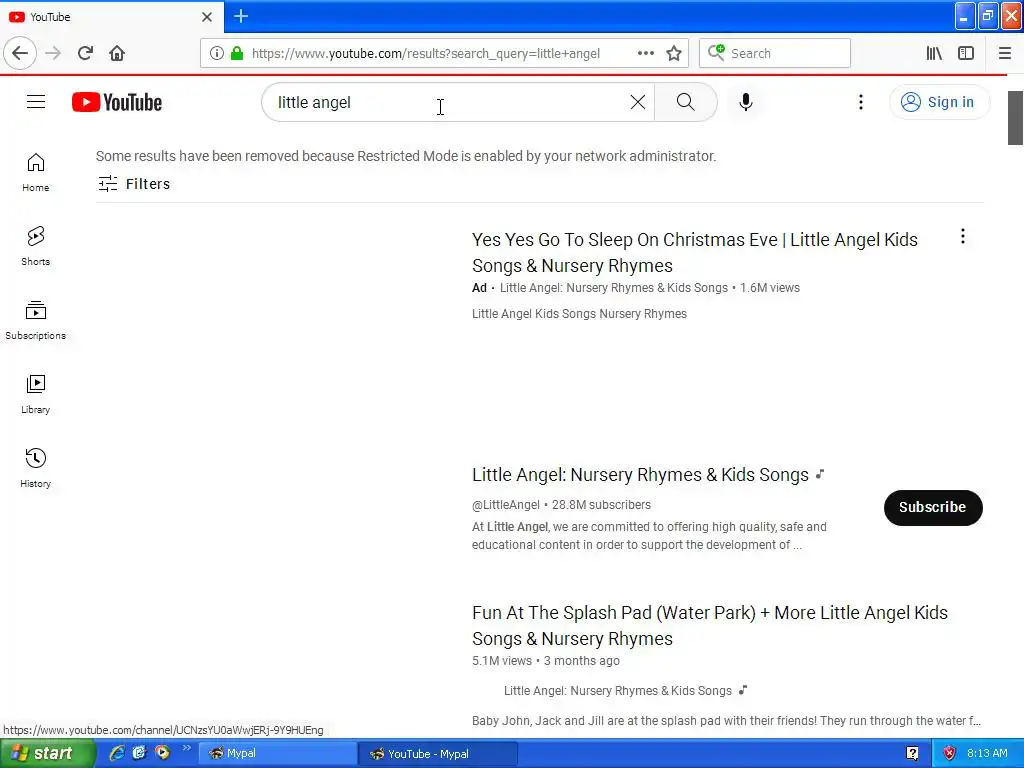Click the '5.1M views • 3 months ago' text
This screenshot has height=768, width=1024.
point(545,661)
